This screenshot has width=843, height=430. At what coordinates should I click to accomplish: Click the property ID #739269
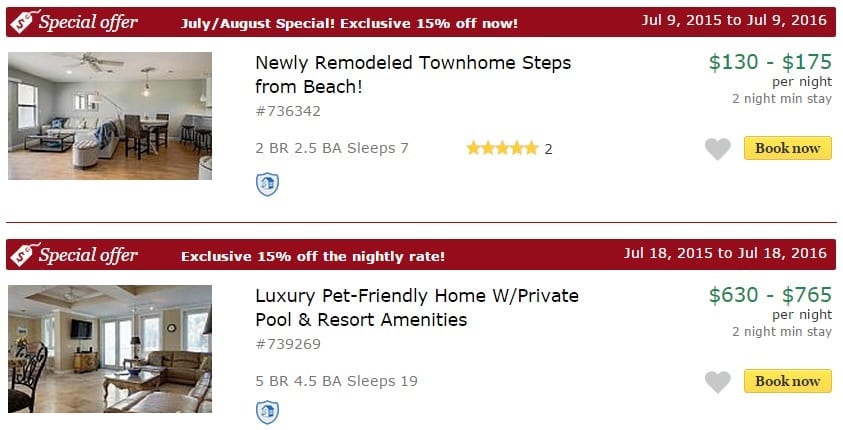click(288, 344)
